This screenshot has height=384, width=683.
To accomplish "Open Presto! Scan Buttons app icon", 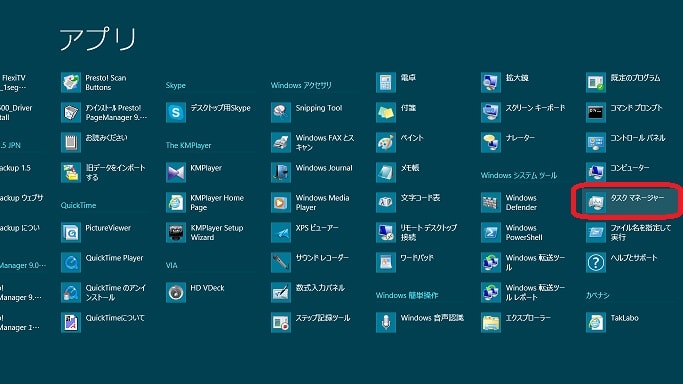I will click(71, 82).
